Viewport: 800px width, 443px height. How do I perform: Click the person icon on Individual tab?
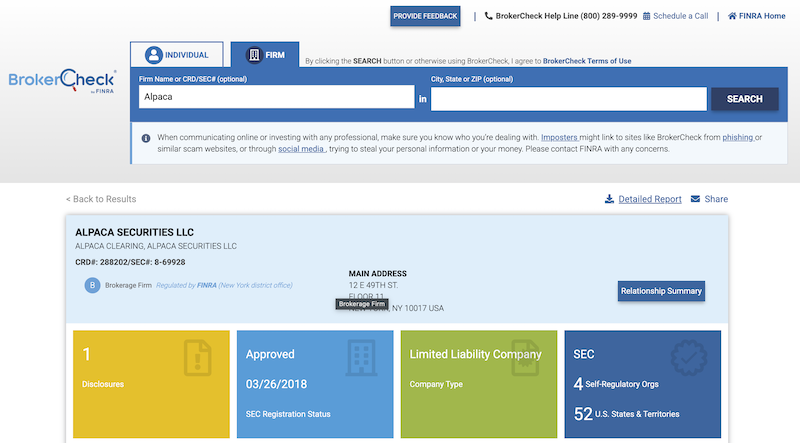pos(153,55)
